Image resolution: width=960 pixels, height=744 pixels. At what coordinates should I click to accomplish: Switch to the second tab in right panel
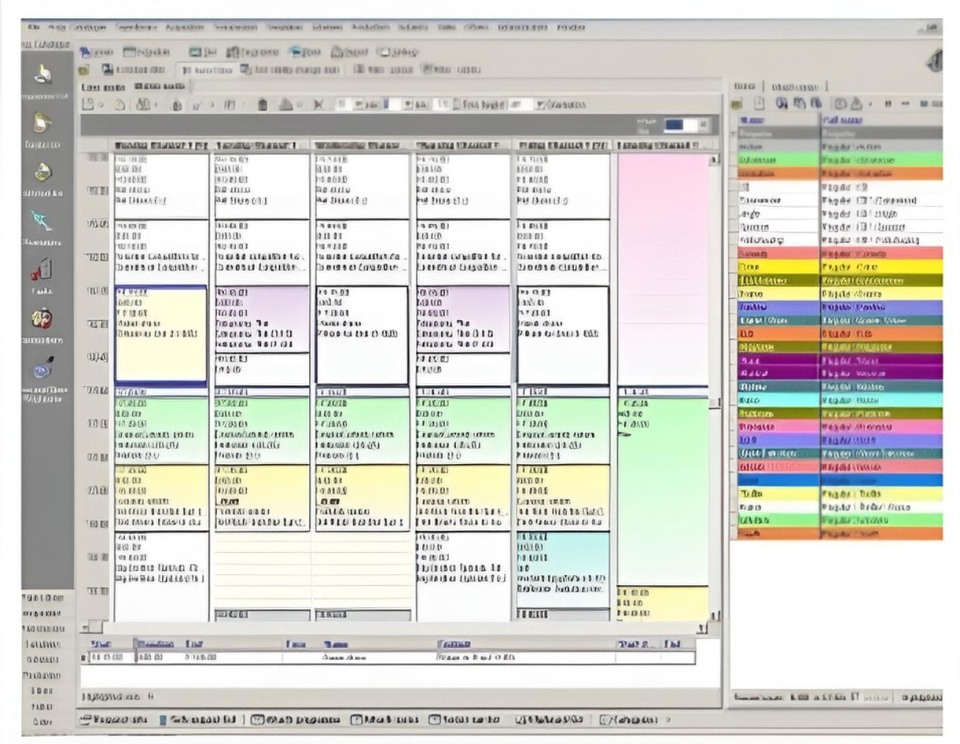click(x=796, y=87)
